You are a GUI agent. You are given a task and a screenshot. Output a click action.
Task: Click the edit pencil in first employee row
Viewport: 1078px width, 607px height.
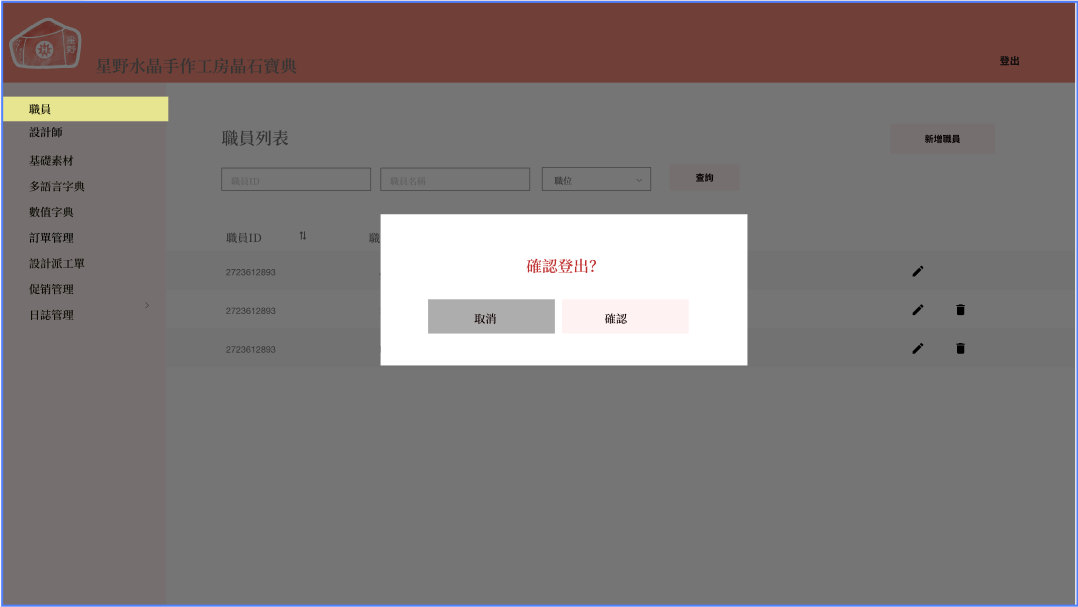(x=917, y=271)
